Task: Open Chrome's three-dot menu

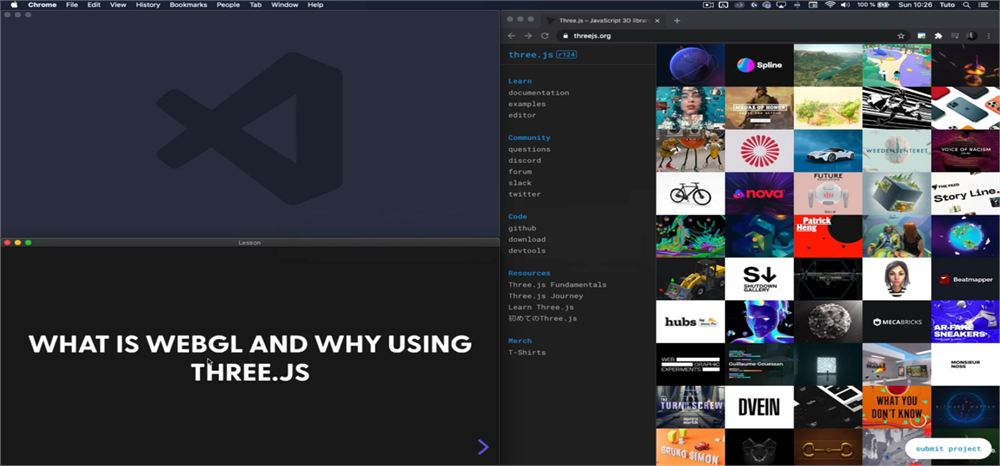Action: click(988, 36)
